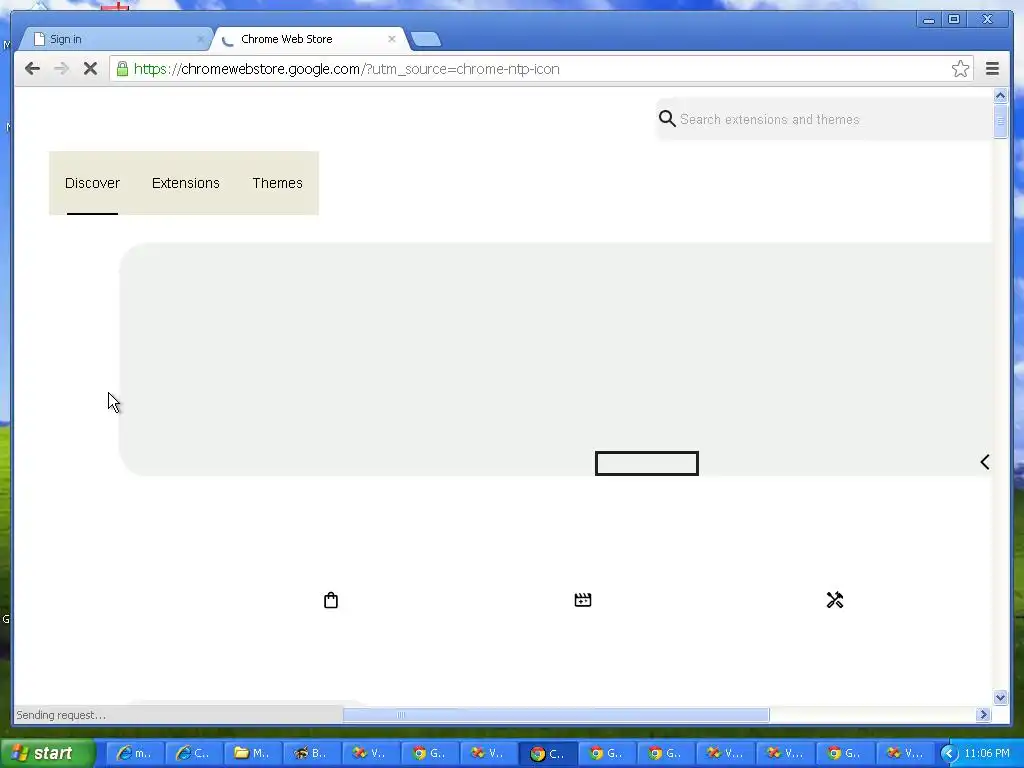Click the film clapper entertainment icon

pos(583,600)
